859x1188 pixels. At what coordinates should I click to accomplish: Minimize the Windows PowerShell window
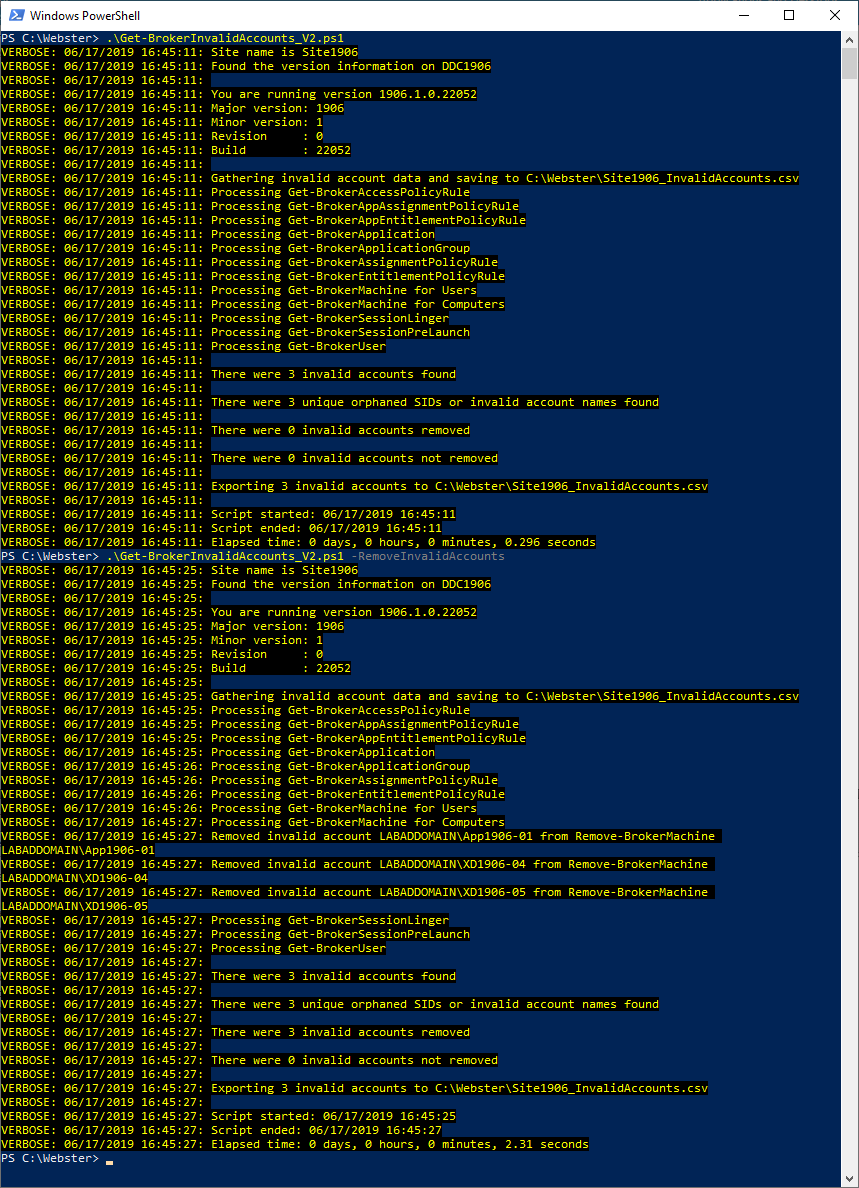743,15
